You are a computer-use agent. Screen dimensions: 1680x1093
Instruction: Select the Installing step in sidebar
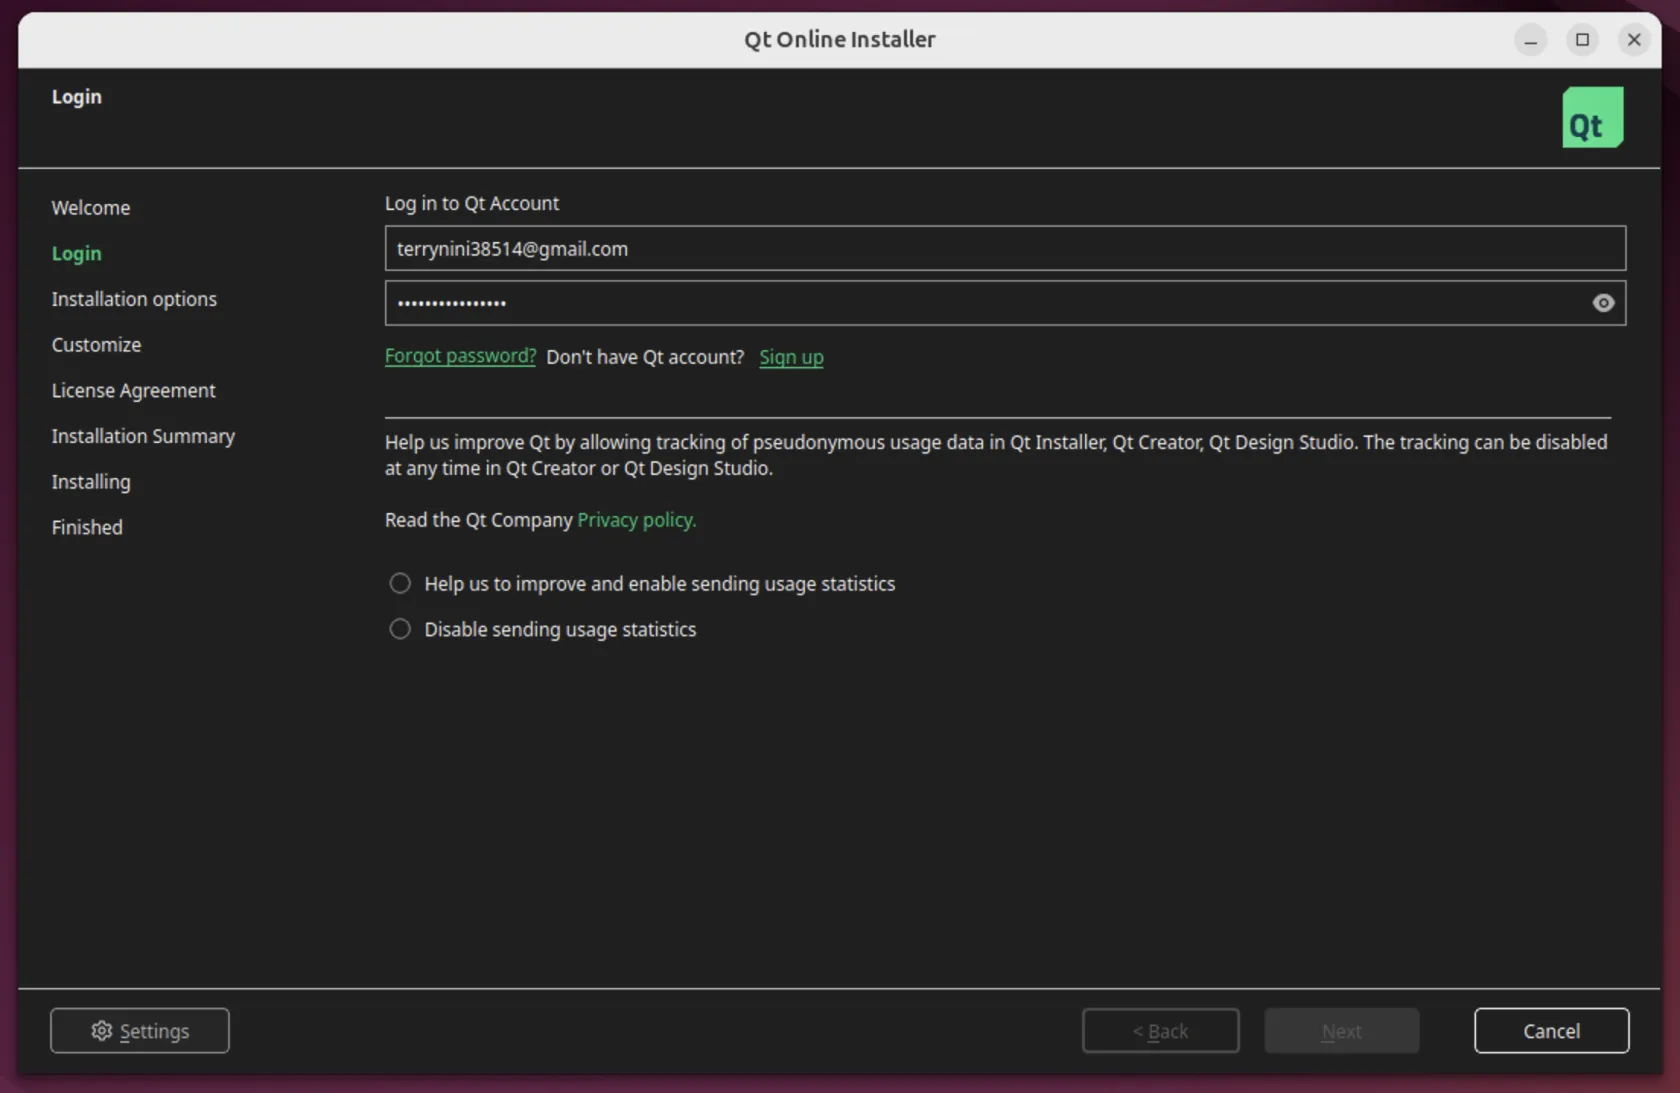tap(91, 482)
